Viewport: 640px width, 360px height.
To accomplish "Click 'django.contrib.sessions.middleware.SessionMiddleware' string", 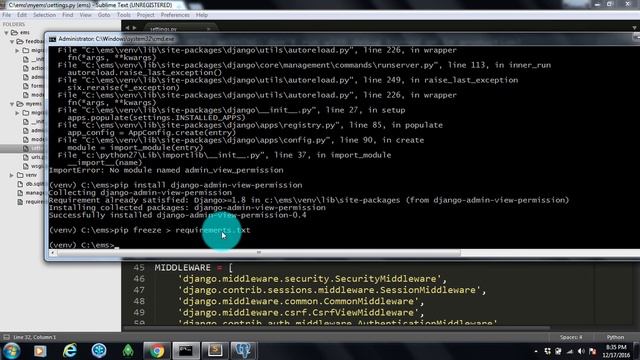I will point(329,290).
